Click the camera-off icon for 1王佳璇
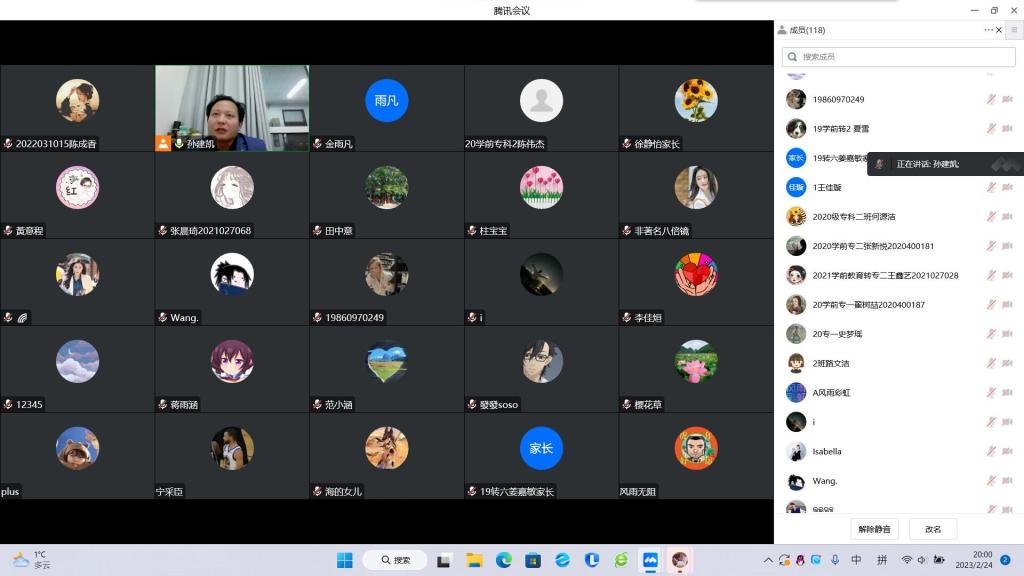This screenshot has width=1024, height=576. click(1007, 187)
